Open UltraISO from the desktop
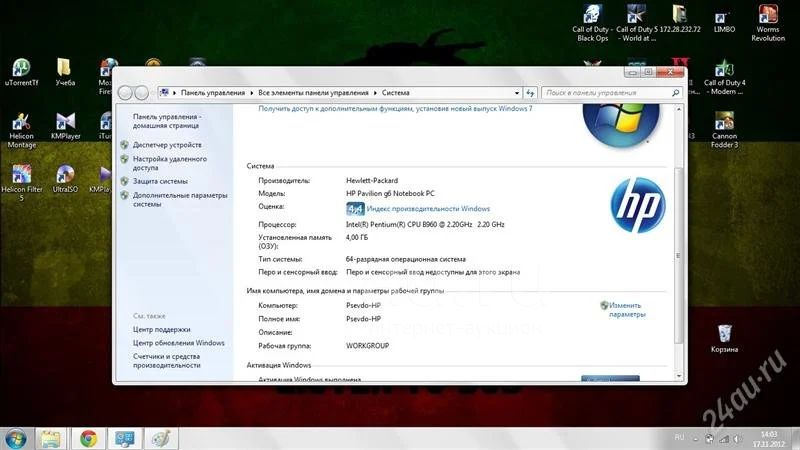This screenshot has width=800, height=450. [x=65, y=179]
